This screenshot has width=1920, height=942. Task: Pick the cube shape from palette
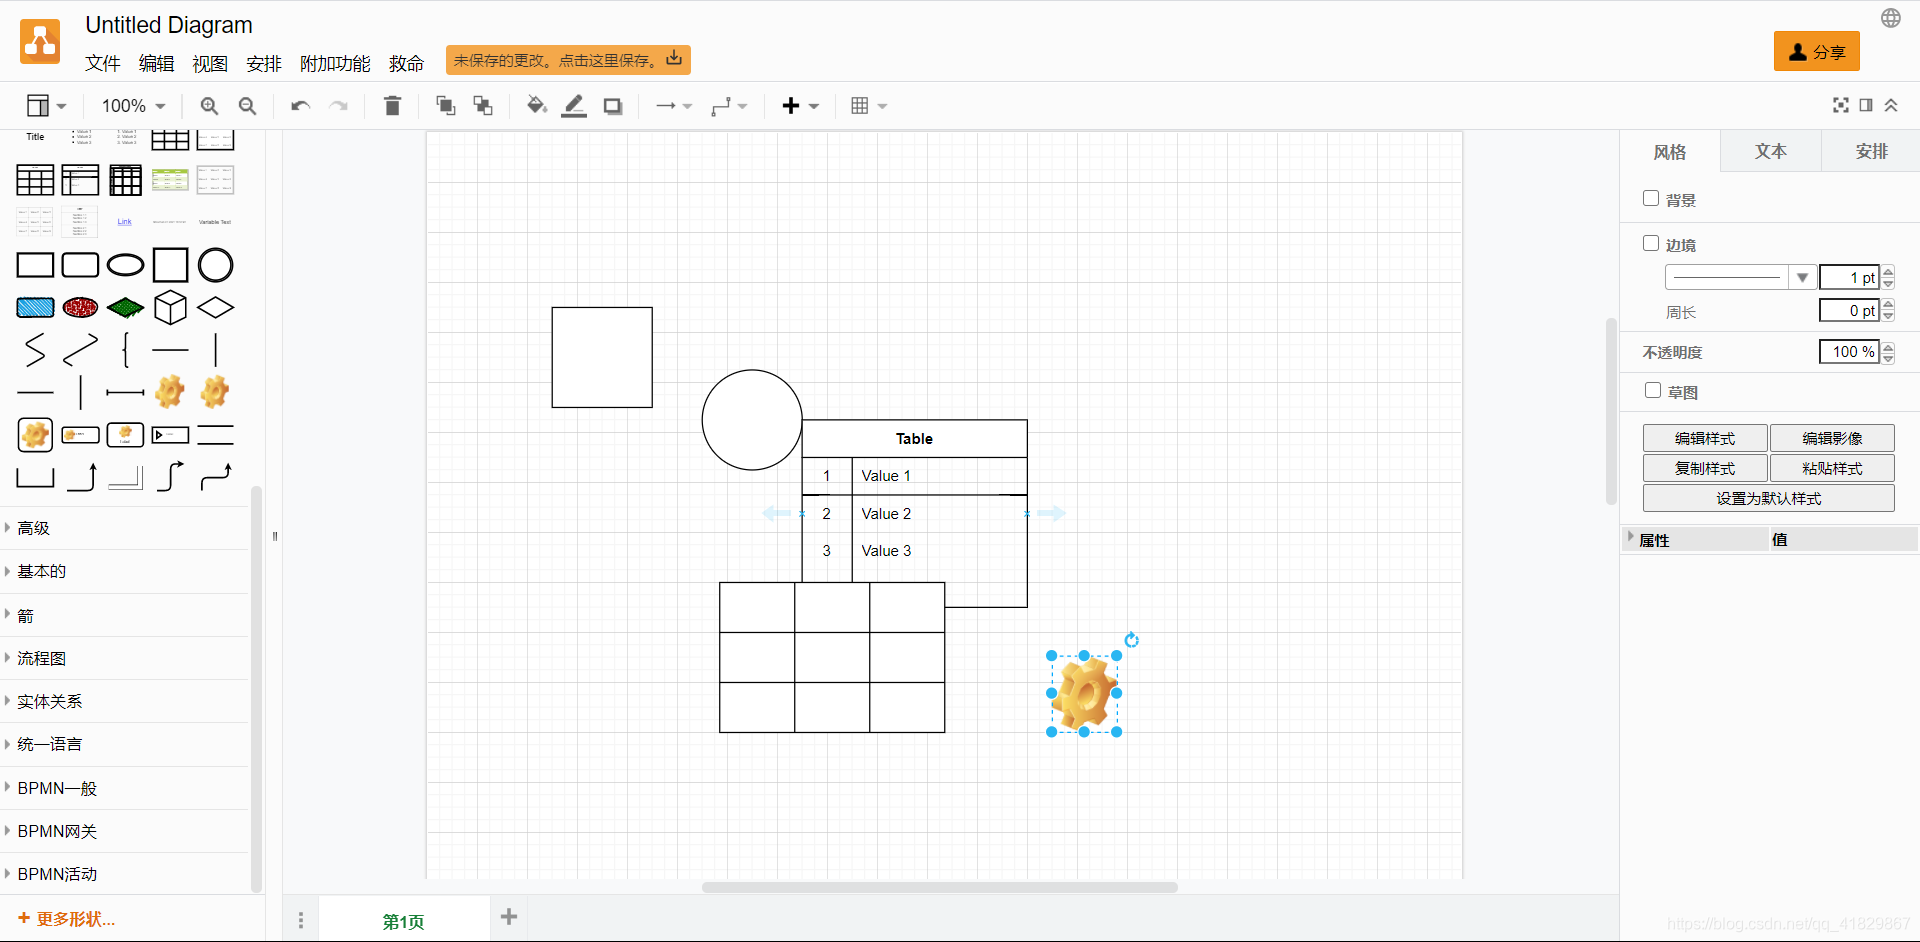[x=170, y=307]
